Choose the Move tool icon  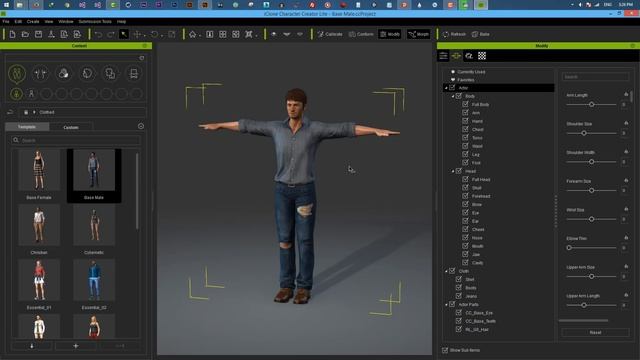tap(137, 35)
